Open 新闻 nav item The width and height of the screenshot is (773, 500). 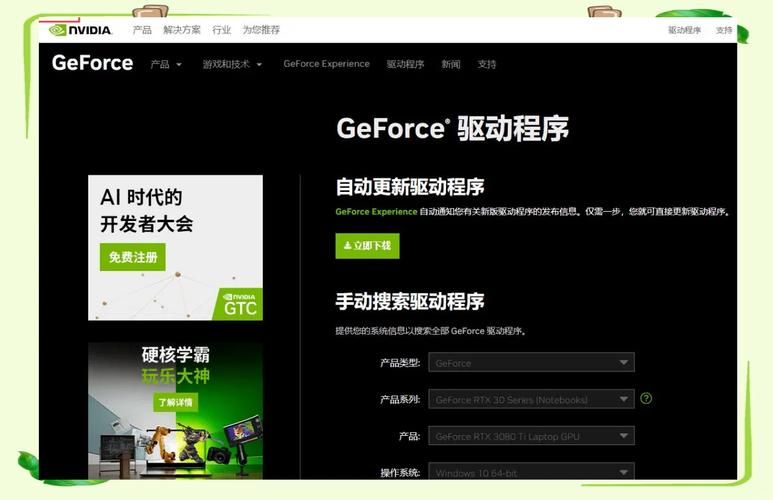coord(451,64)
